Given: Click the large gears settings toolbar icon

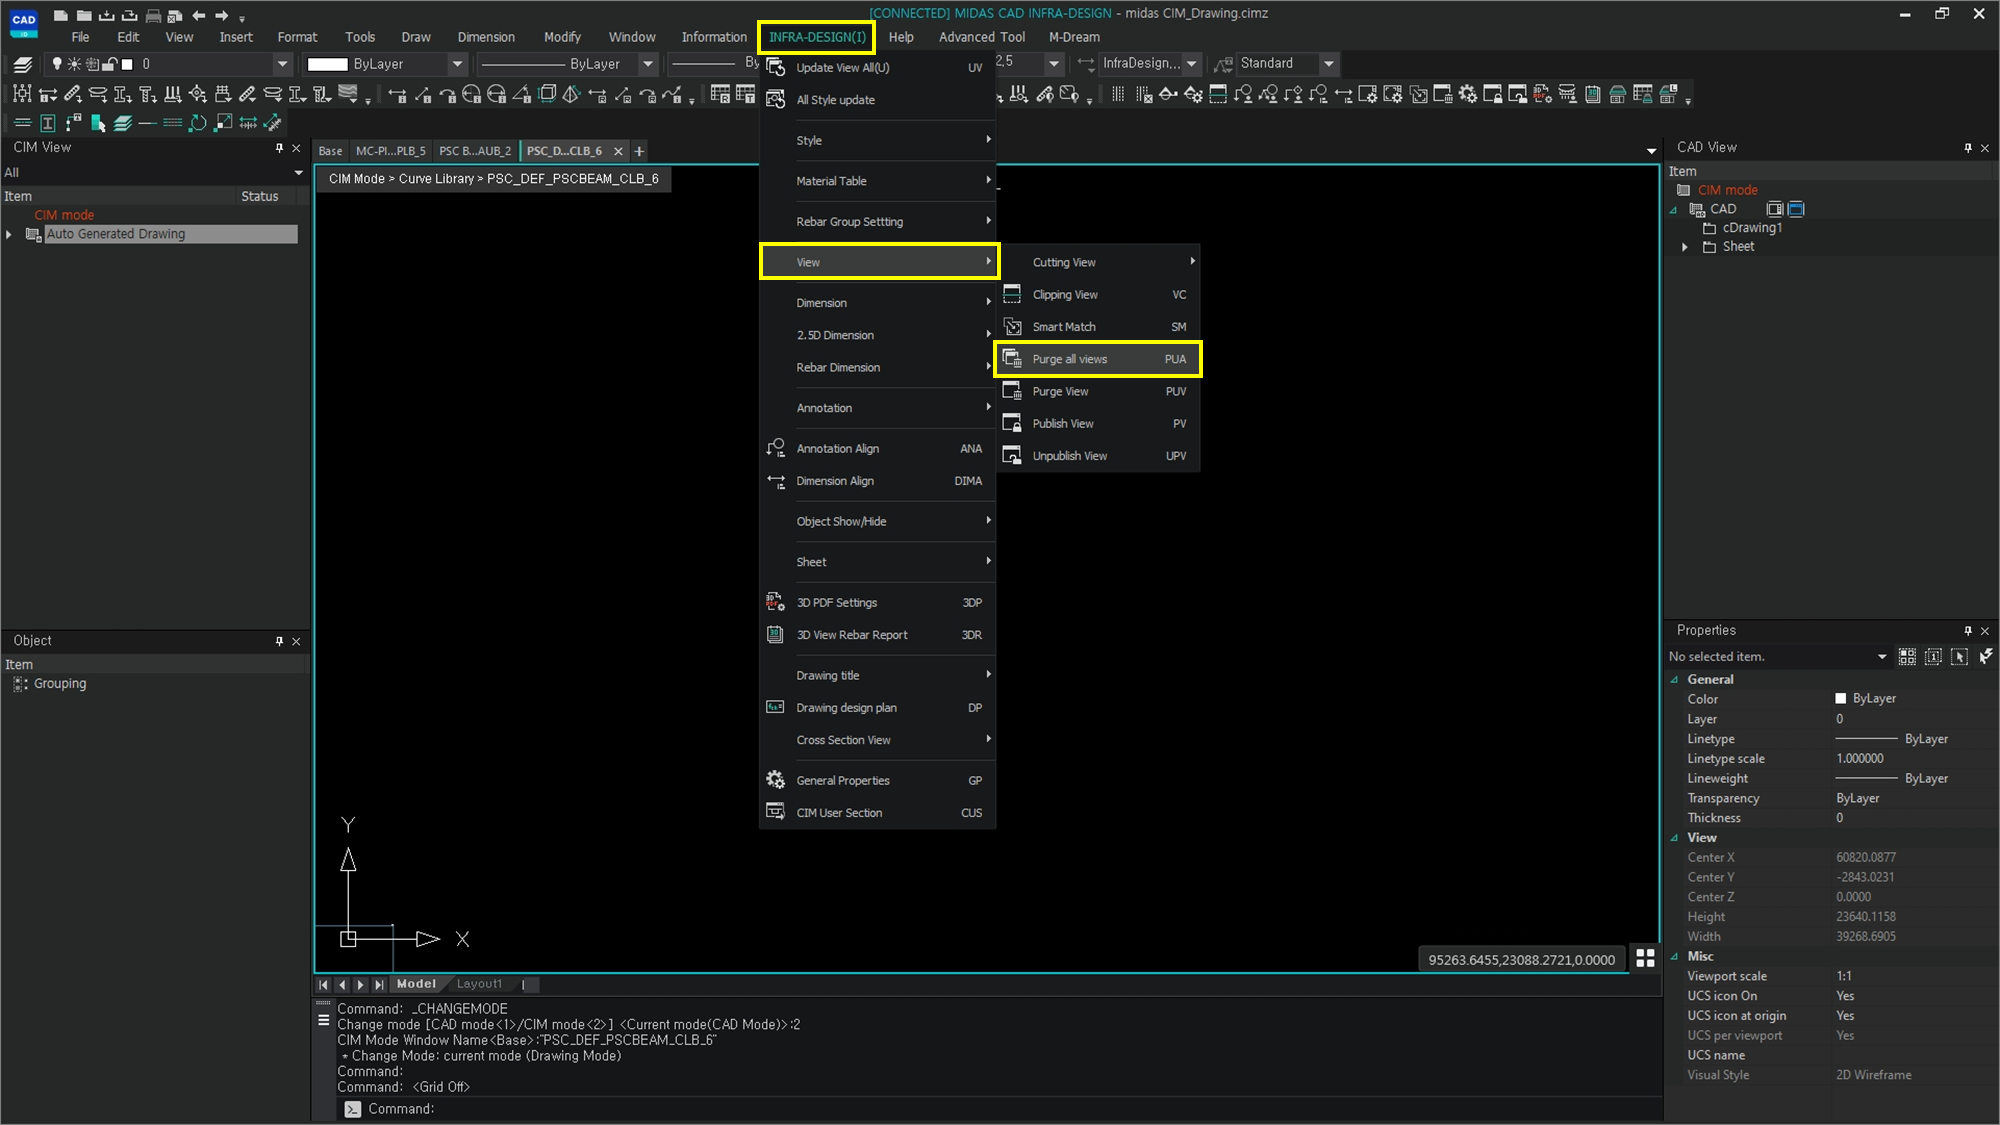Looking at the screenshot, I should click(1467, 94).
